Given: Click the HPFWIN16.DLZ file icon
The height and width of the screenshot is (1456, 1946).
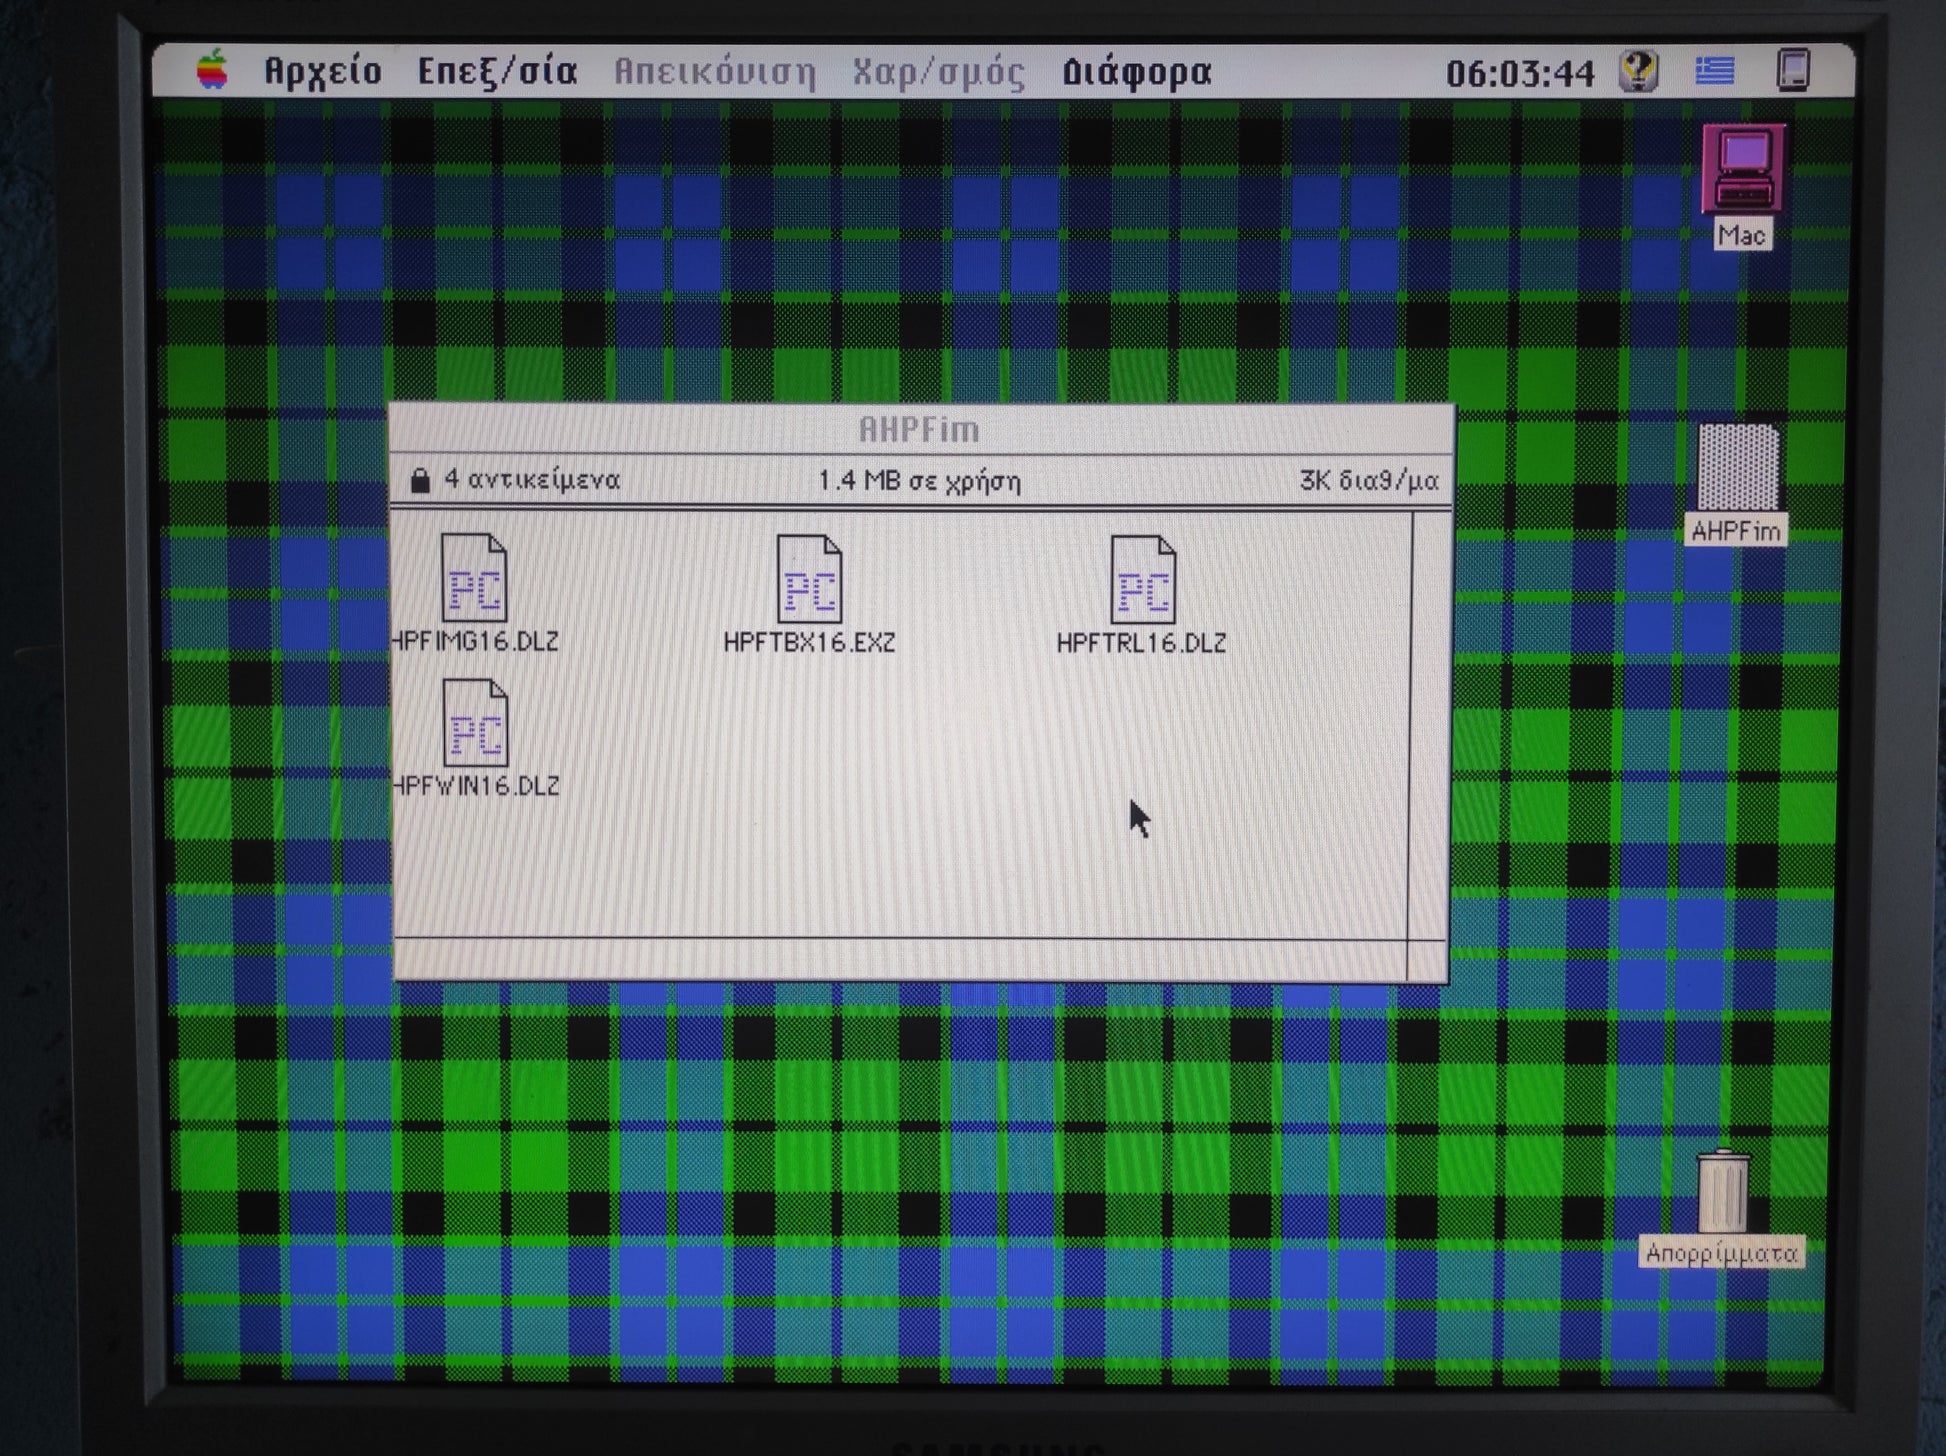Looking at the screenshot, I should point(475,723).
